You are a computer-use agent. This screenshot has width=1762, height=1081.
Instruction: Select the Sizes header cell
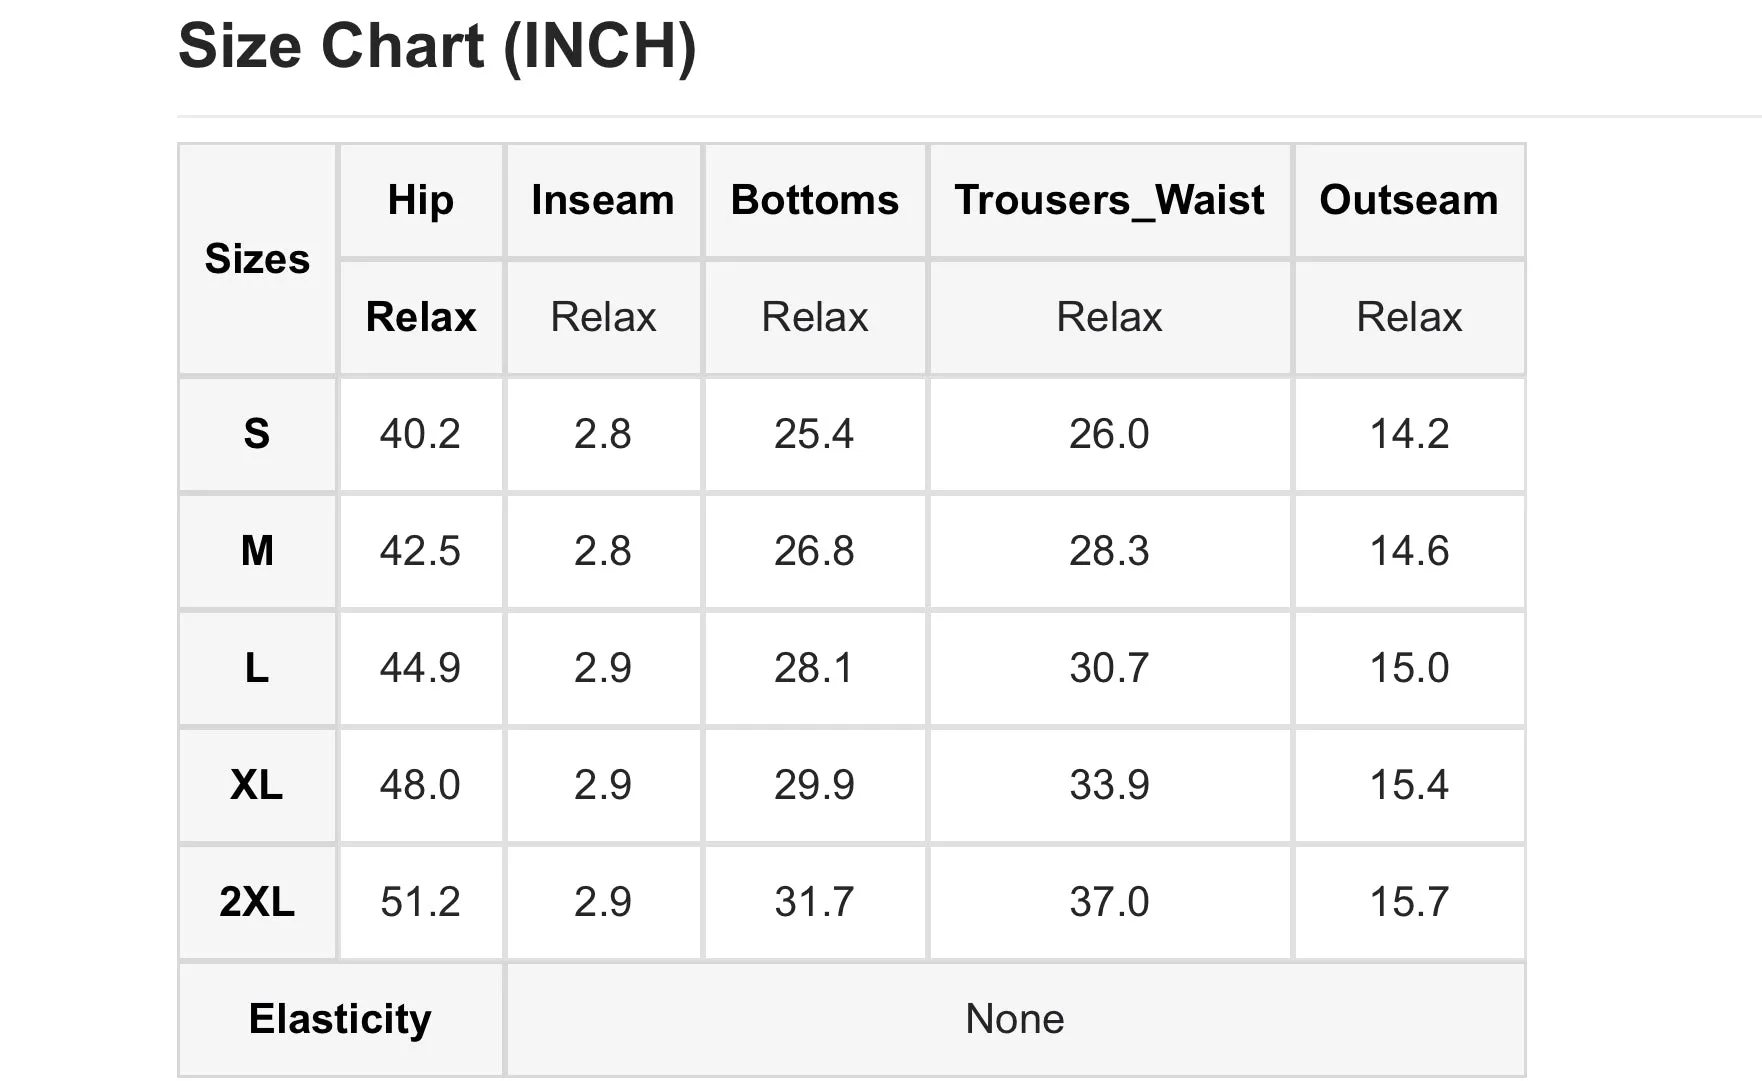(257, 259)
